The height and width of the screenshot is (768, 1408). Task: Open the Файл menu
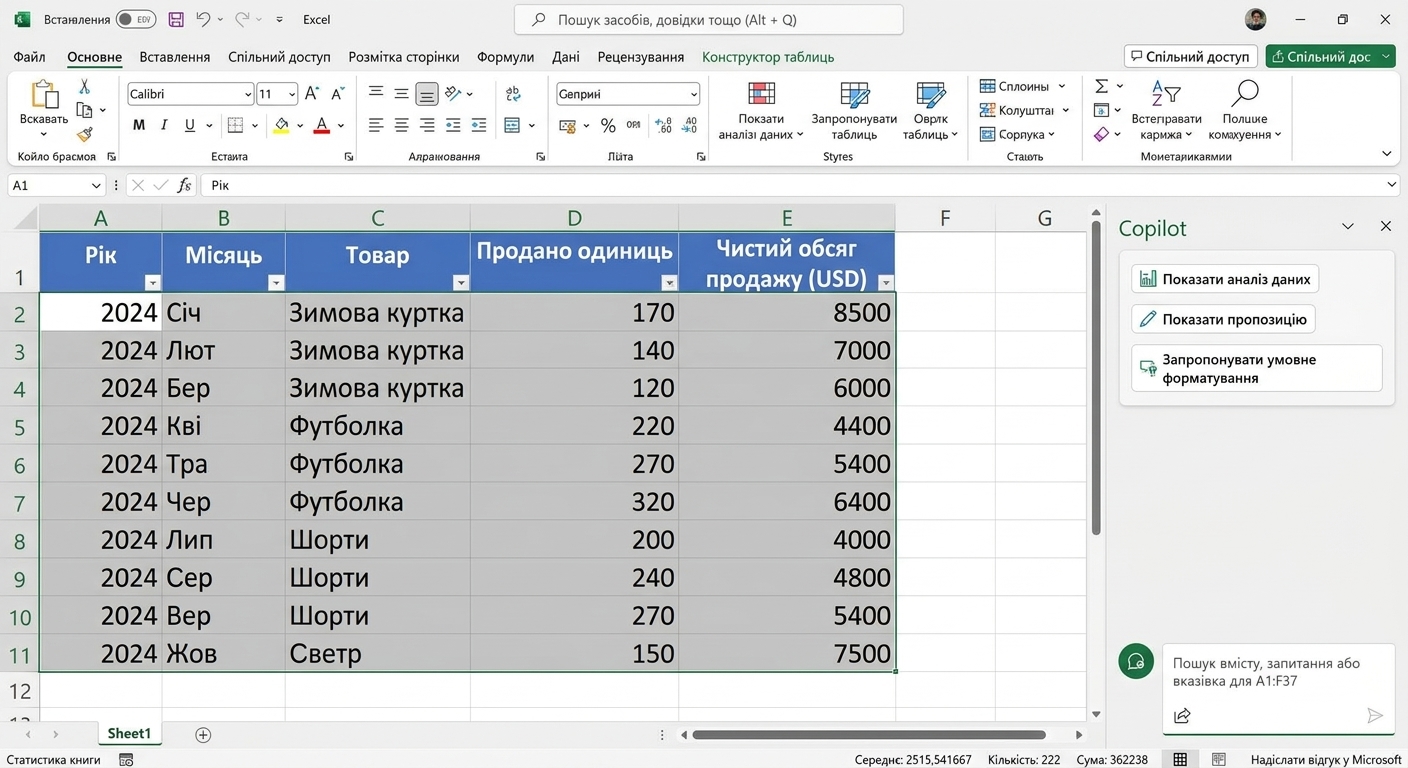click(29, 57)
